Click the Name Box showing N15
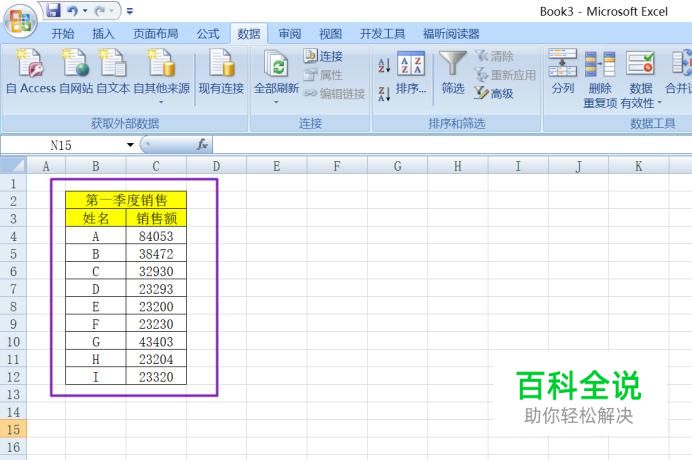The width and height of the screenshot is (692, 460). coord(61,145)
